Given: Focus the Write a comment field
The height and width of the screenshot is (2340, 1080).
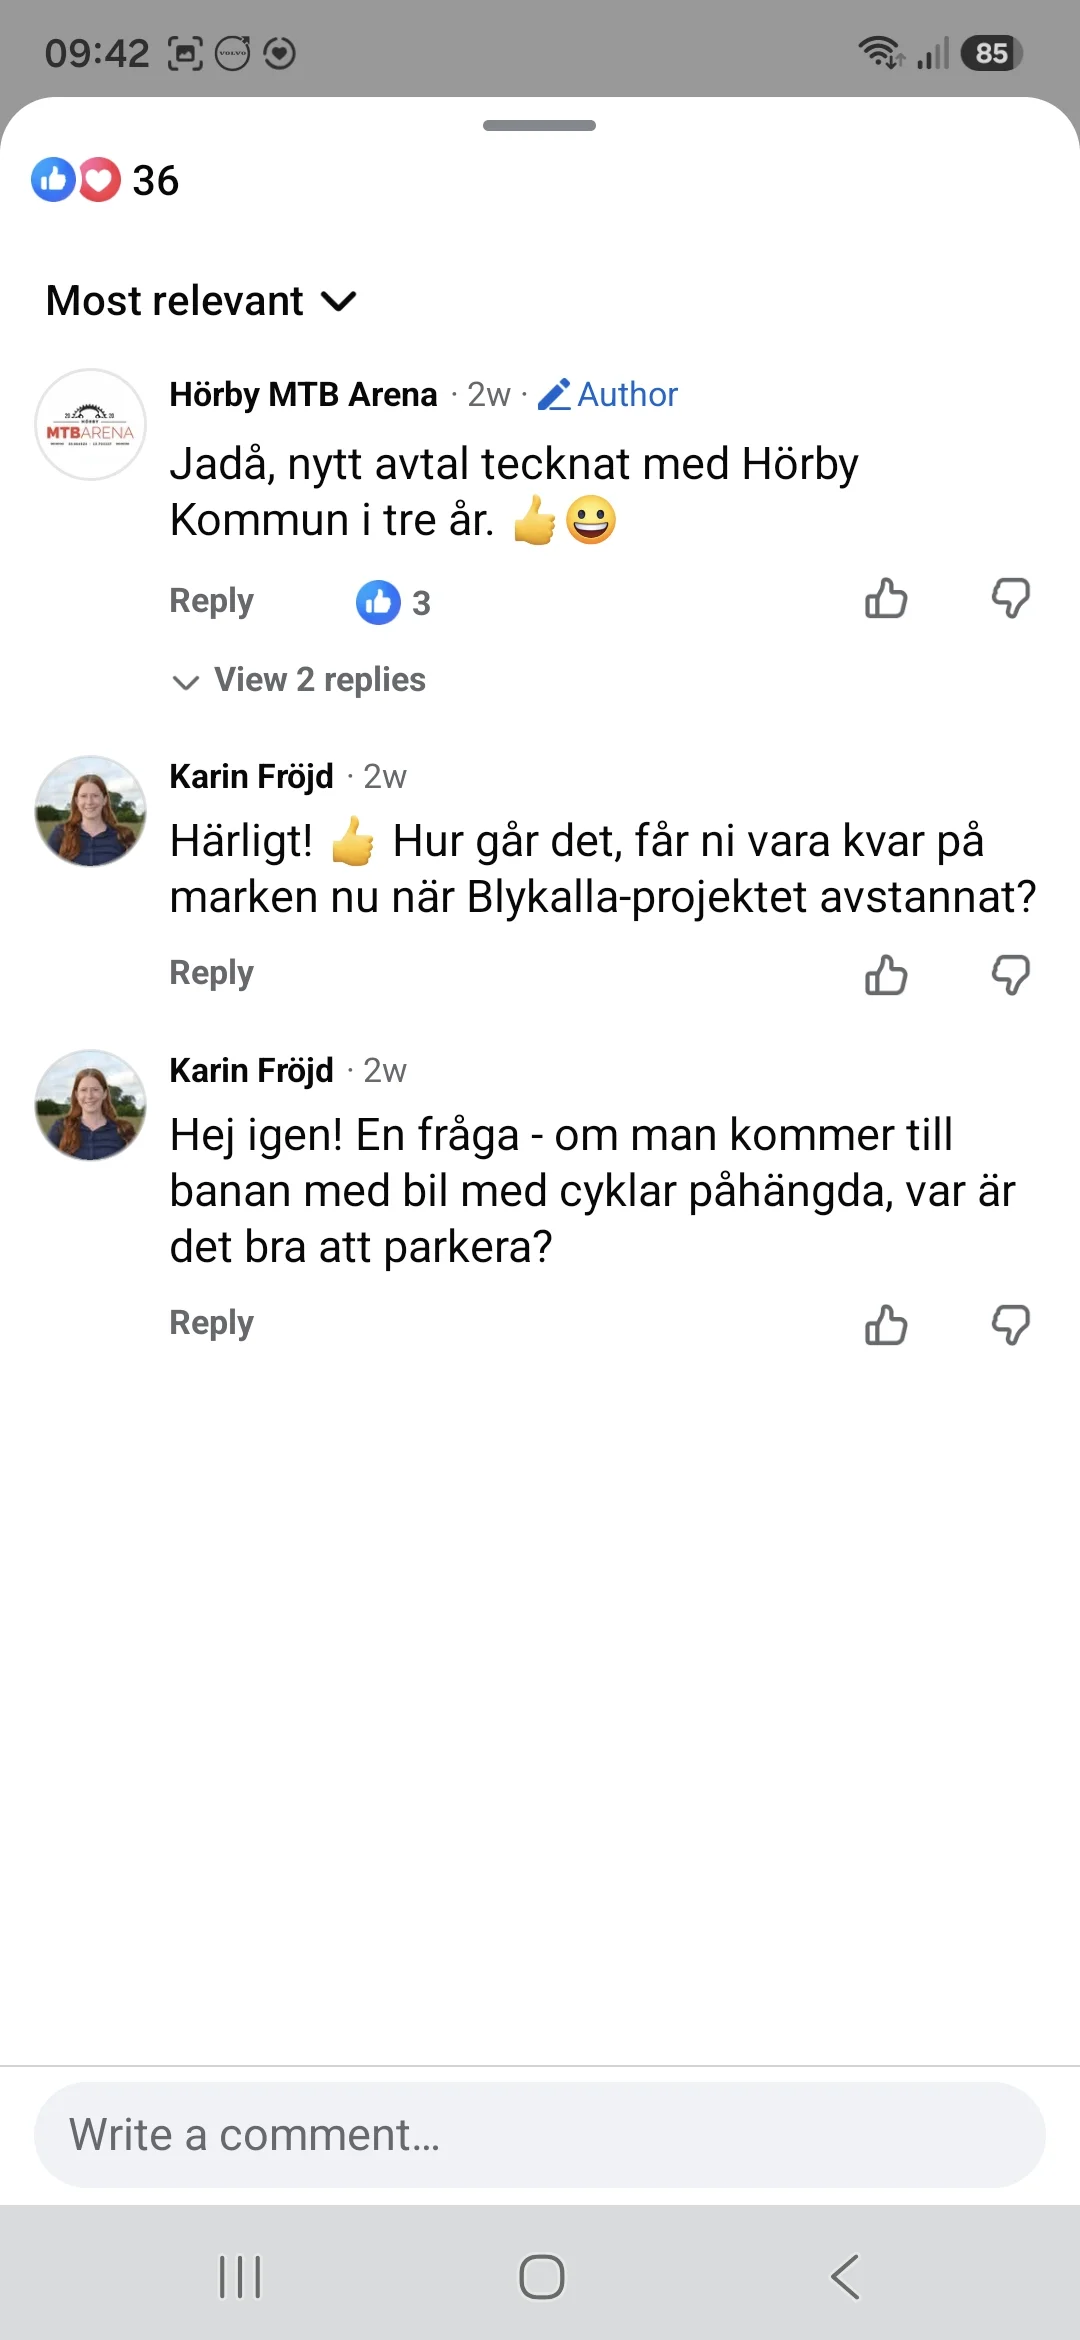Looking at the screenshot, I should coord(540,2135).
